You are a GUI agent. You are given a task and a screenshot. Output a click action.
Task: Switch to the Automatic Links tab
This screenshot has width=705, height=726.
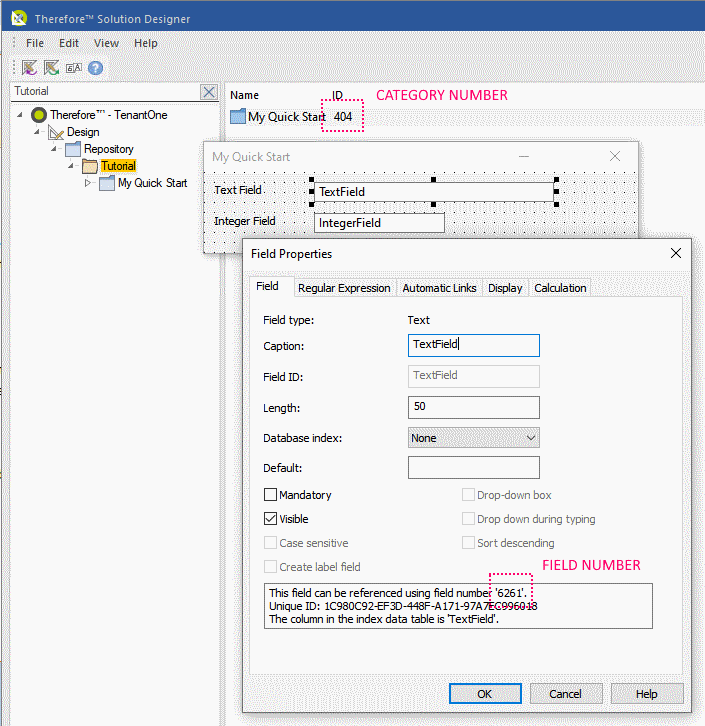tap(439, 288)
